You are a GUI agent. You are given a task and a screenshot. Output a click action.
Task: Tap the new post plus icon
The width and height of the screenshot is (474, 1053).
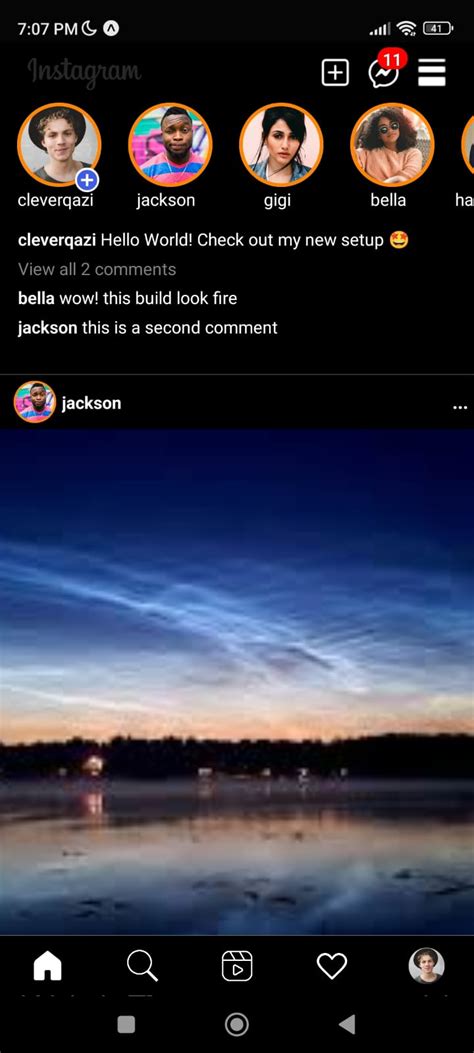[x=335, y=73]
